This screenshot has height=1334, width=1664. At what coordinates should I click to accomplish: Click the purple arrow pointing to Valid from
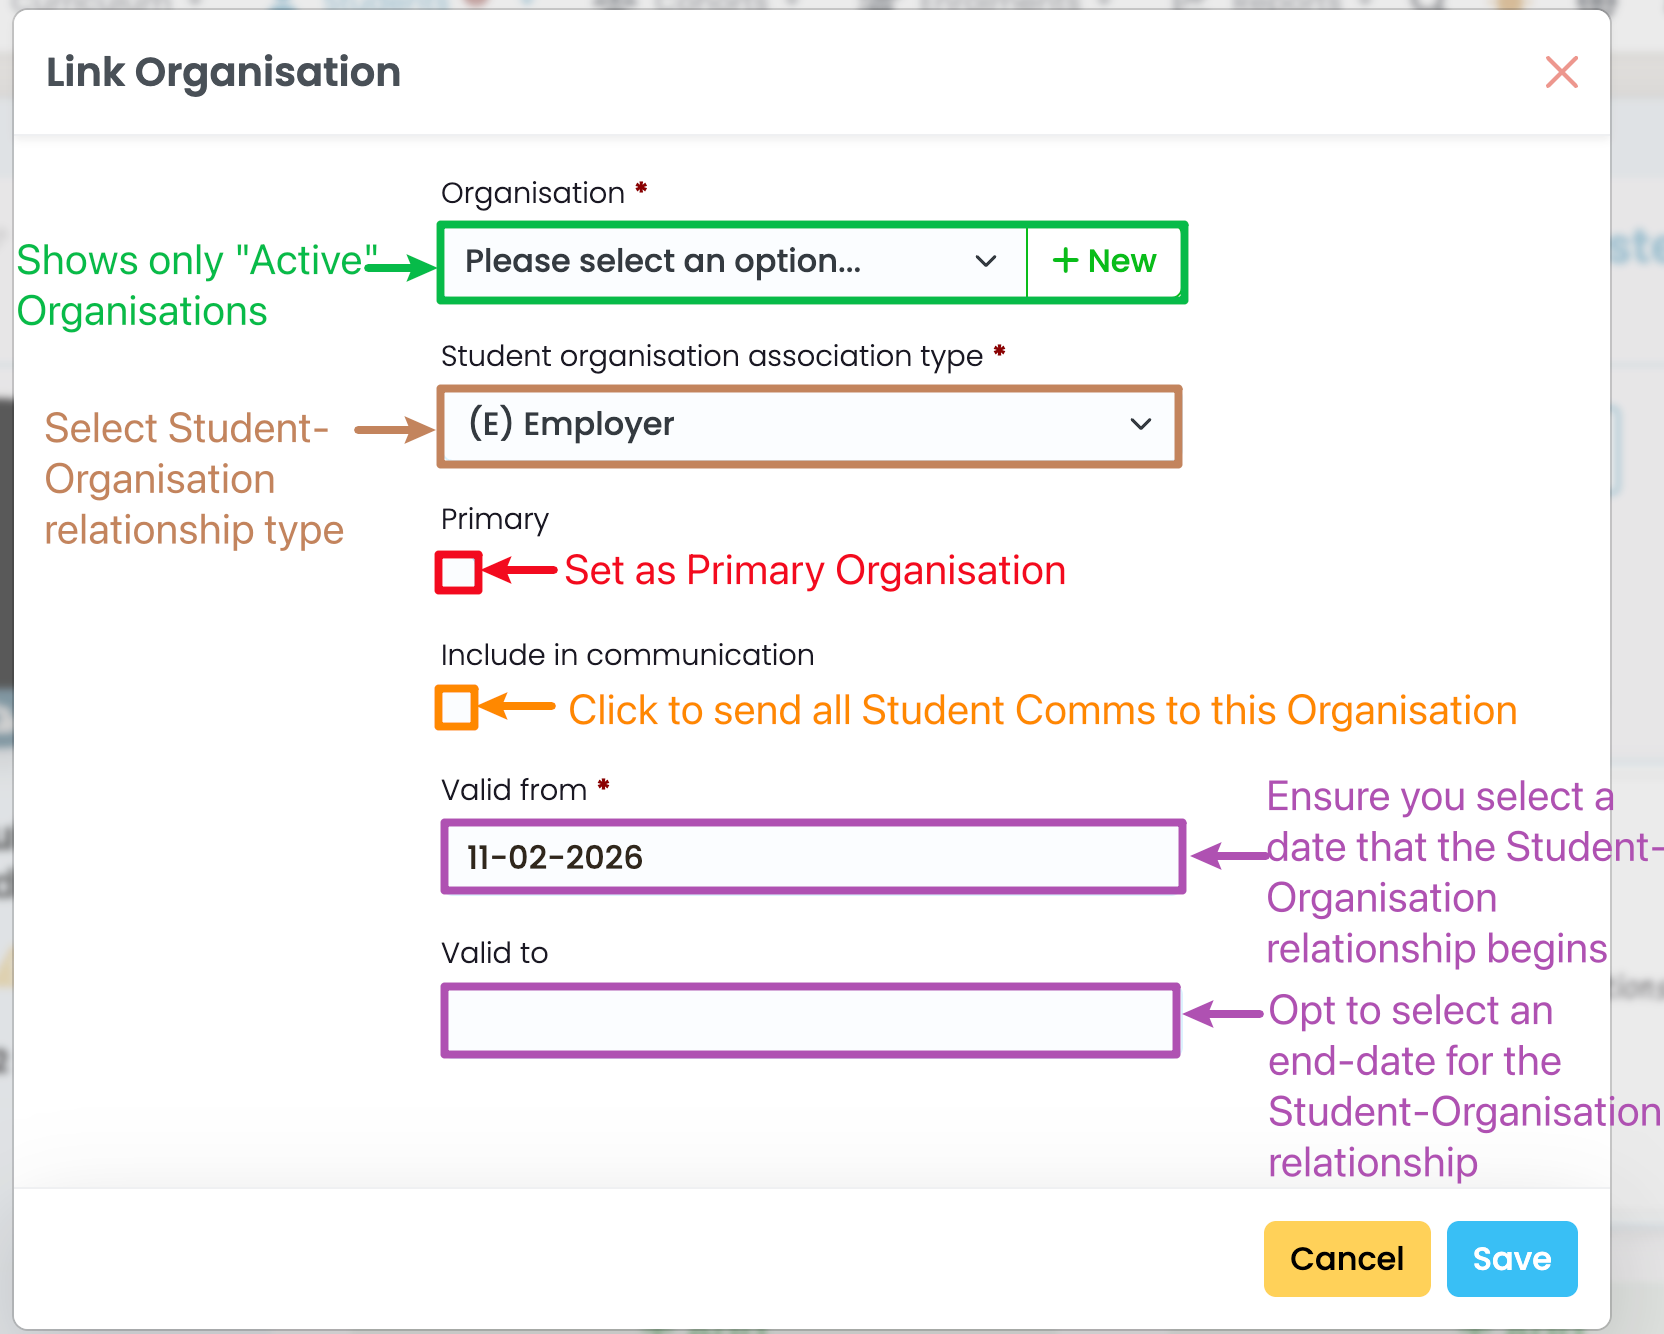tap(1229, 856)
